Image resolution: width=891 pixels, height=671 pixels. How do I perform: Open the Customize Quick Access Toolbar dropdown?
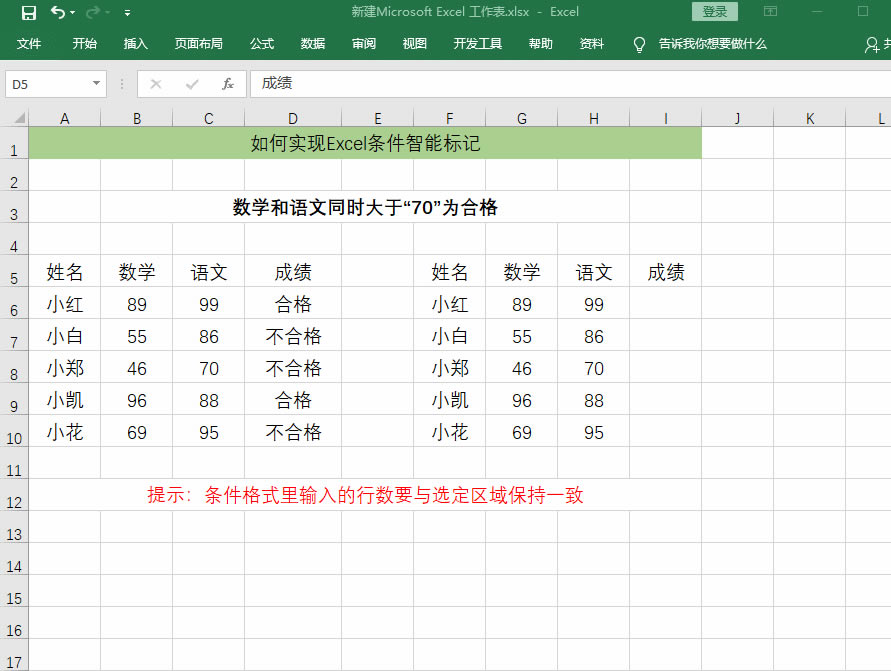click(x=127, y=13)
